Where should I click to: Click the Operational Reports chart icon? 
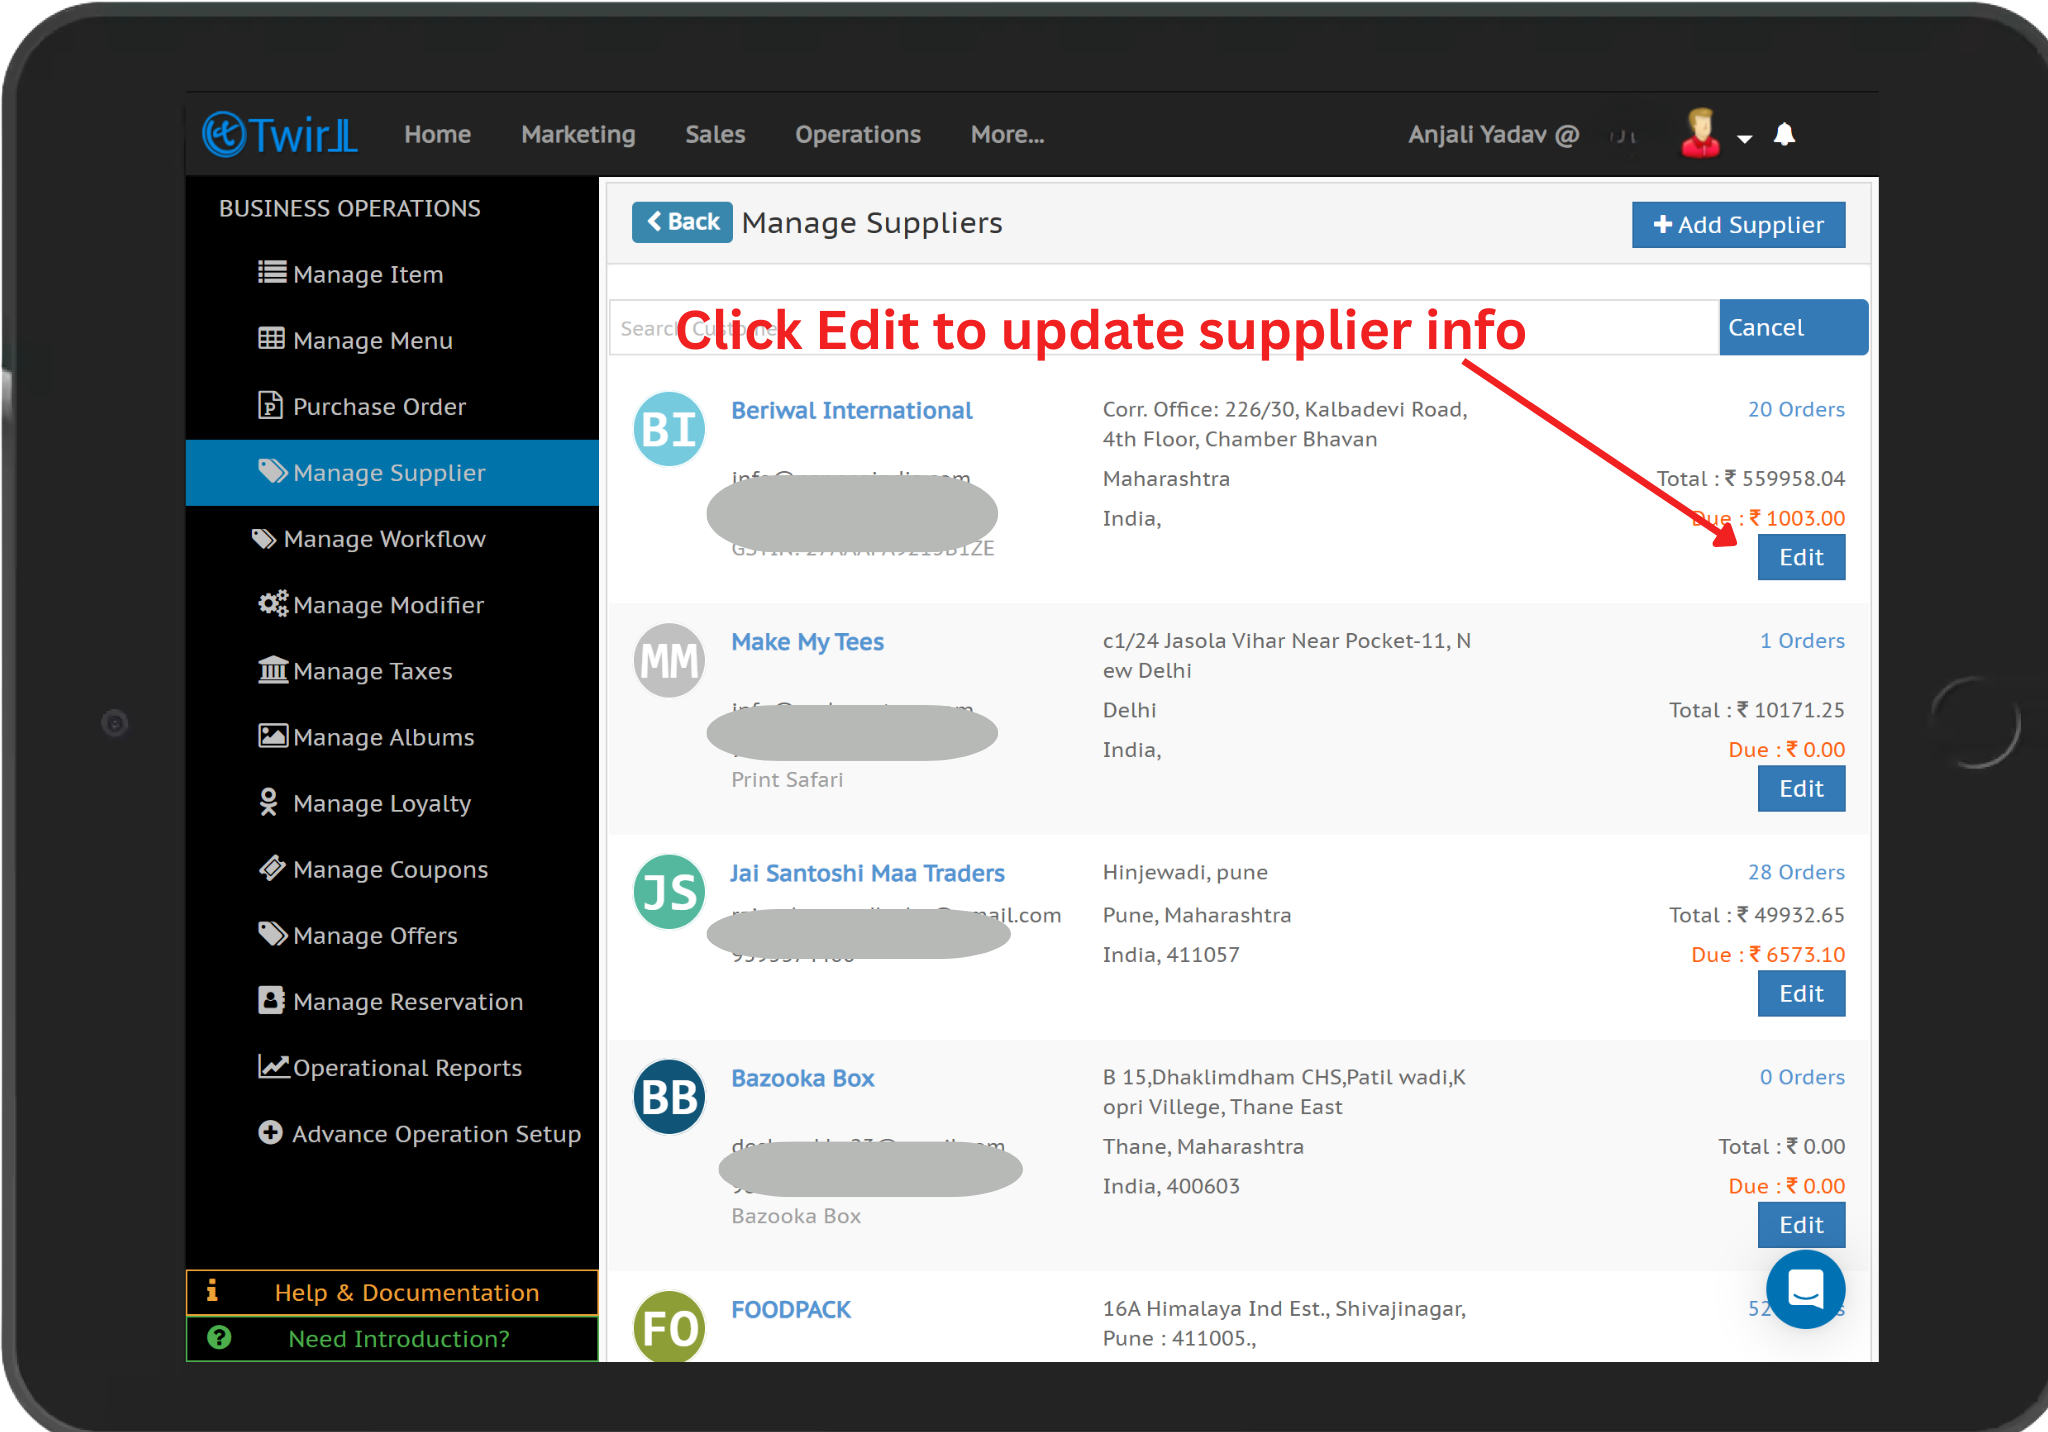point(274,1066)
